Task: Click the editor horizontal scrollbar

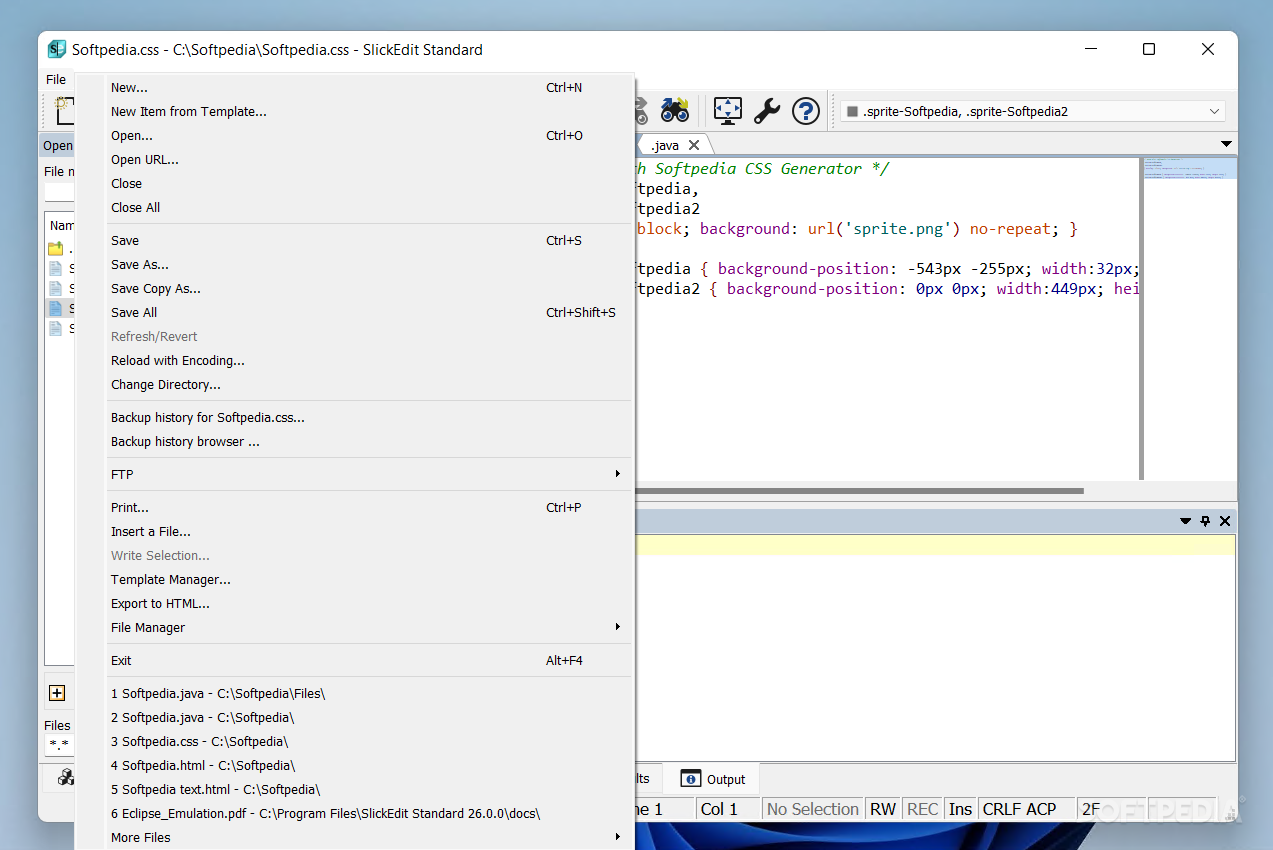Action: (x=860, y=491)
